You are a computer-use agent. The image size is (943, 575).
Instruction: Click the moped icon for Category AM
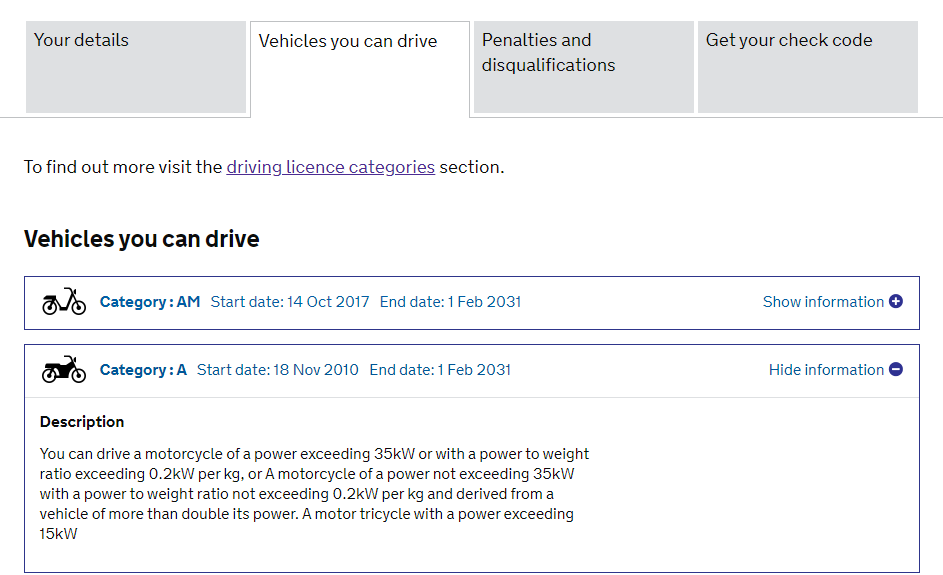tap(64, 301)
